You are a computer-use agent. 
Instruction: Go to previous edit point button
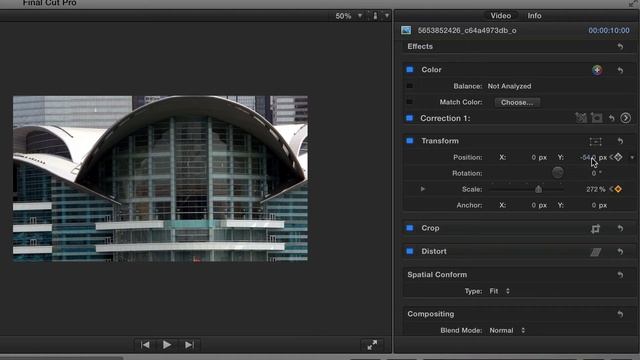tap(145, 345)
